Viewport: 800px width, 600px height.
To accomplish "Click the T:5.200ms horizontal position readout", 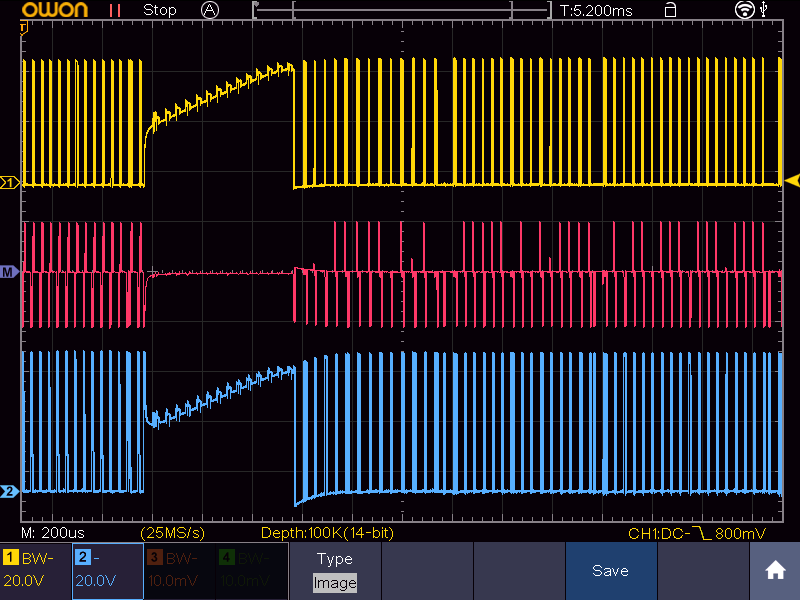I will [x=596, y=11].
